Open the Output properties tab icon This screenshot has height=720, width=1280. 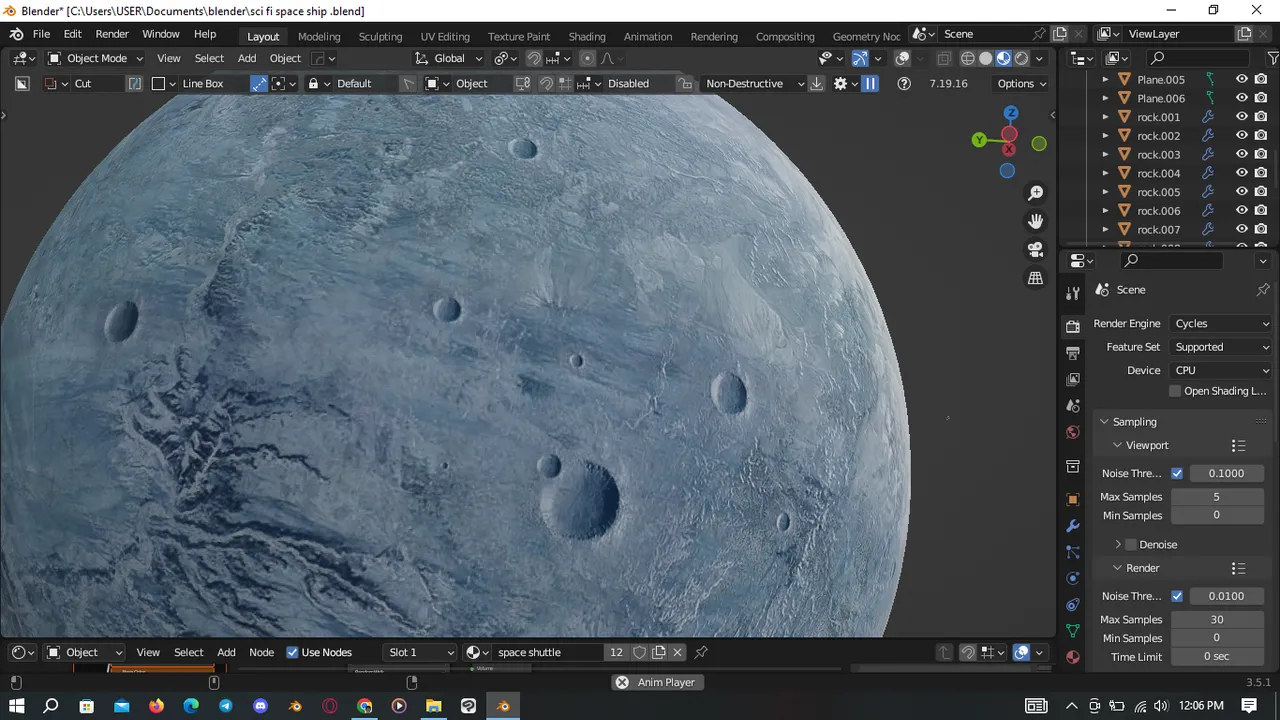pos(1073,353)
